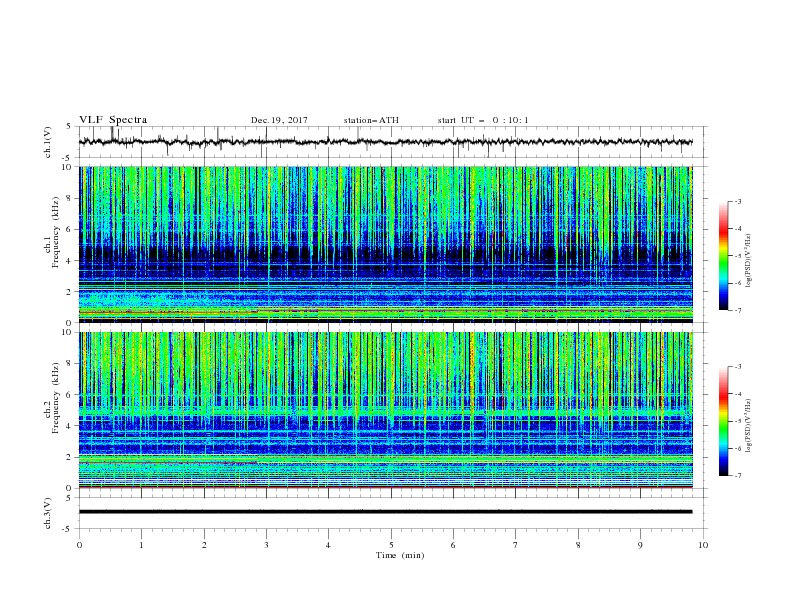Click the ch.2 spectrogram color scale bar
Viewport: 792px width, 612px height.
(724, 421)
